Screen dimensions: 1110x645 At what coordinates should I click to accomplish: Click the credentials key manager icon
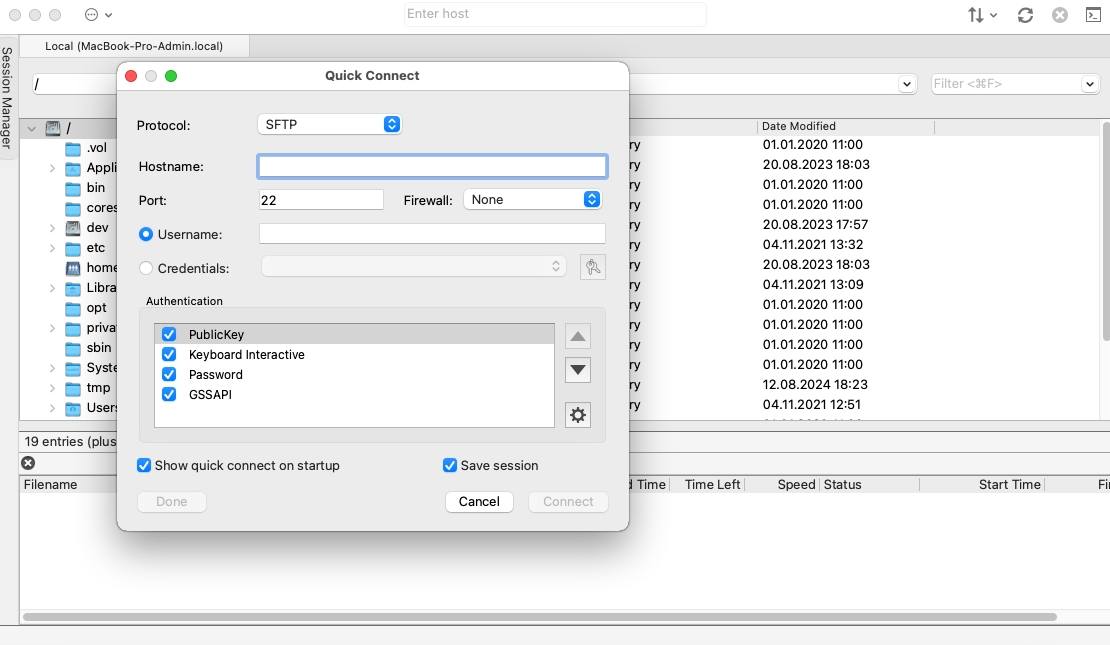pos(593,267)
